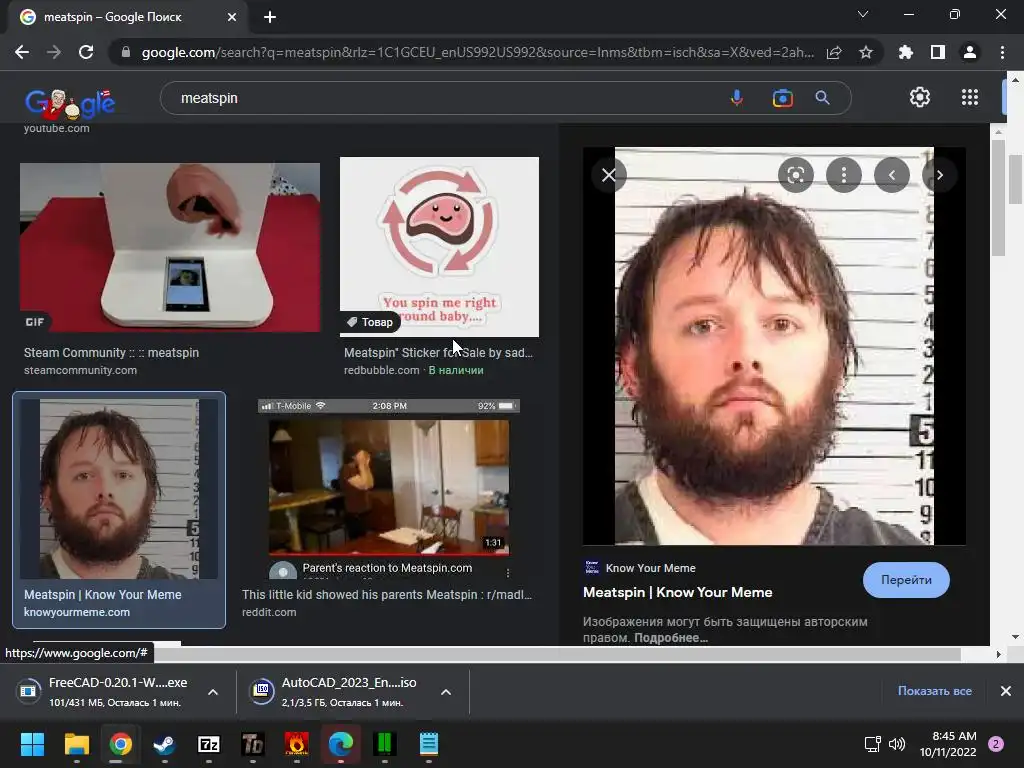Bookmark this page with the star icon
This screenshot has width=1024, height=768.
click(866, 52)
